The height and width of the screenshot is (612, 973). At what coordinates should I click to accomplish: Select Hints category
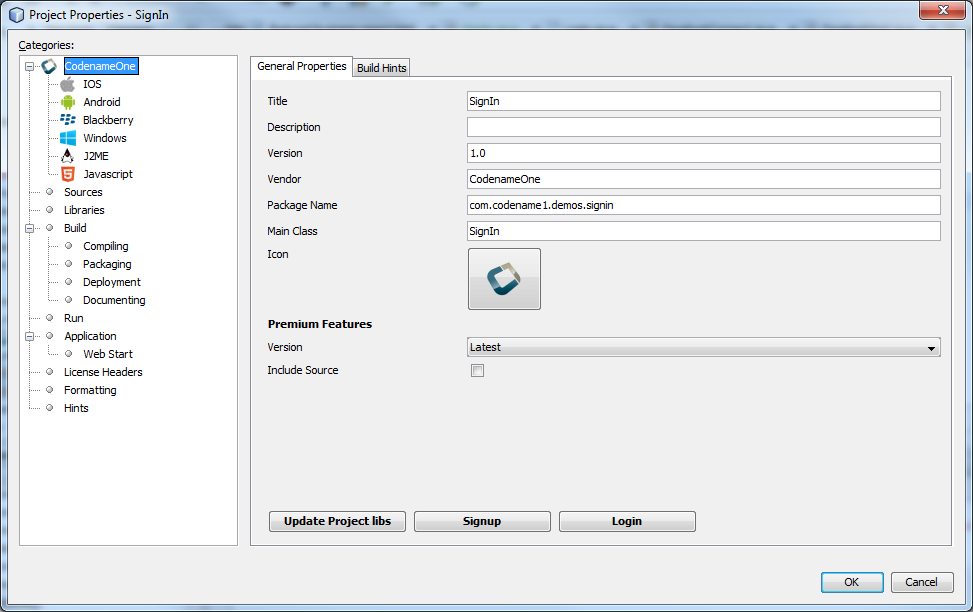(x=76, y=408)
